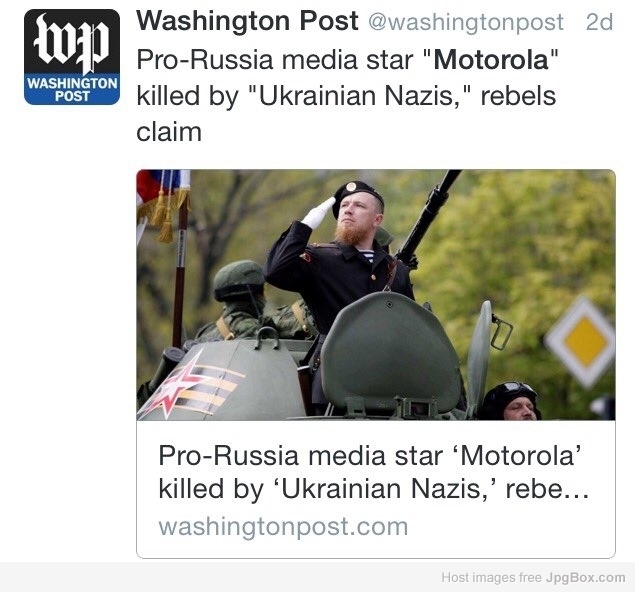The height and width of the screenshot is (592, 635).
Task: Click 'Ukrainian Nazis' phrase in tweet text
Action: (357, 96)
